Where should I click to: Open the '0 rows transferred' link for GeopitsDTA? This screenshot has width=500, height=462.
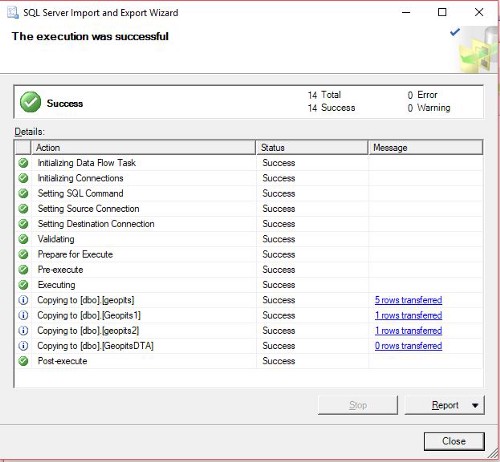pos(408,346)
